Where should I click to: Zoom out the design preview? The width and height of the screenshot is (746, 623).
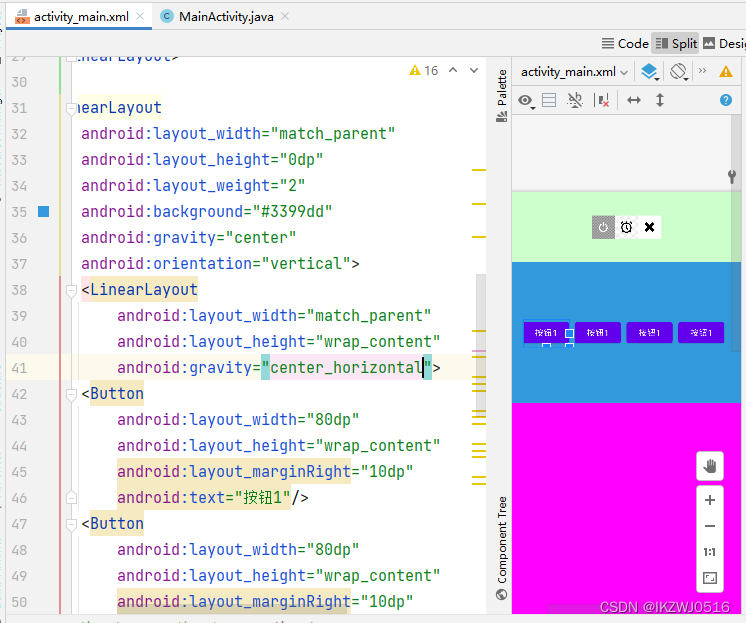click(710, 526)
